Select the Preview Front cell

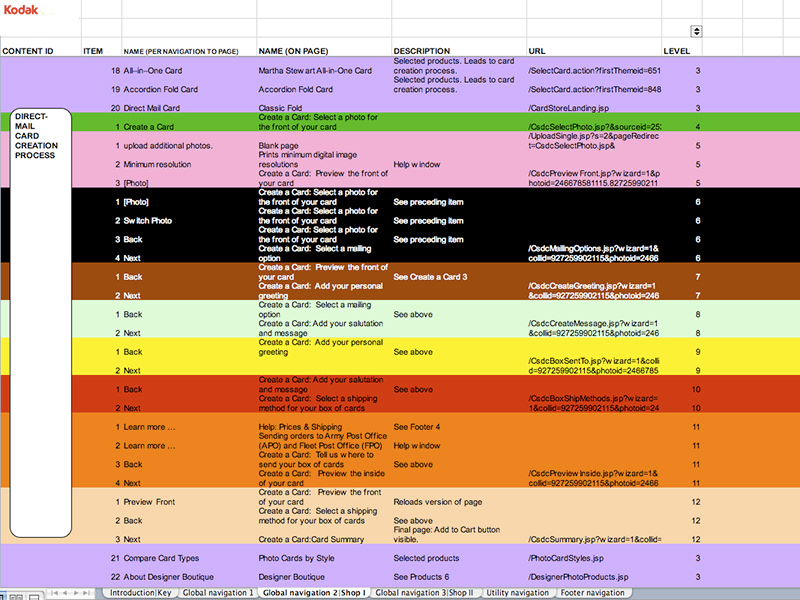[149, 502]
